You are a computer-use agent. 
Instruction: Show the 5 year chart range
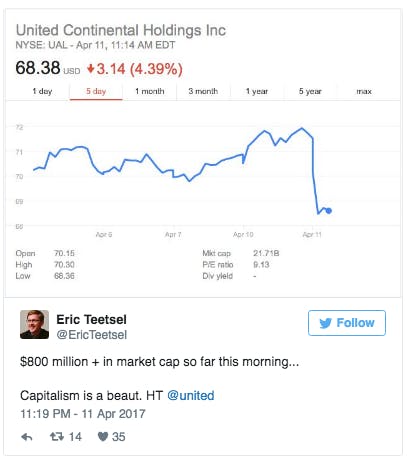[310, 91]
